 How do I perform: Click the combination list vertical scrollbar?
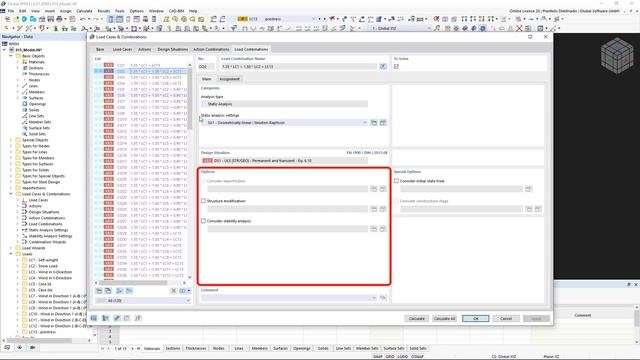[189, 98]
